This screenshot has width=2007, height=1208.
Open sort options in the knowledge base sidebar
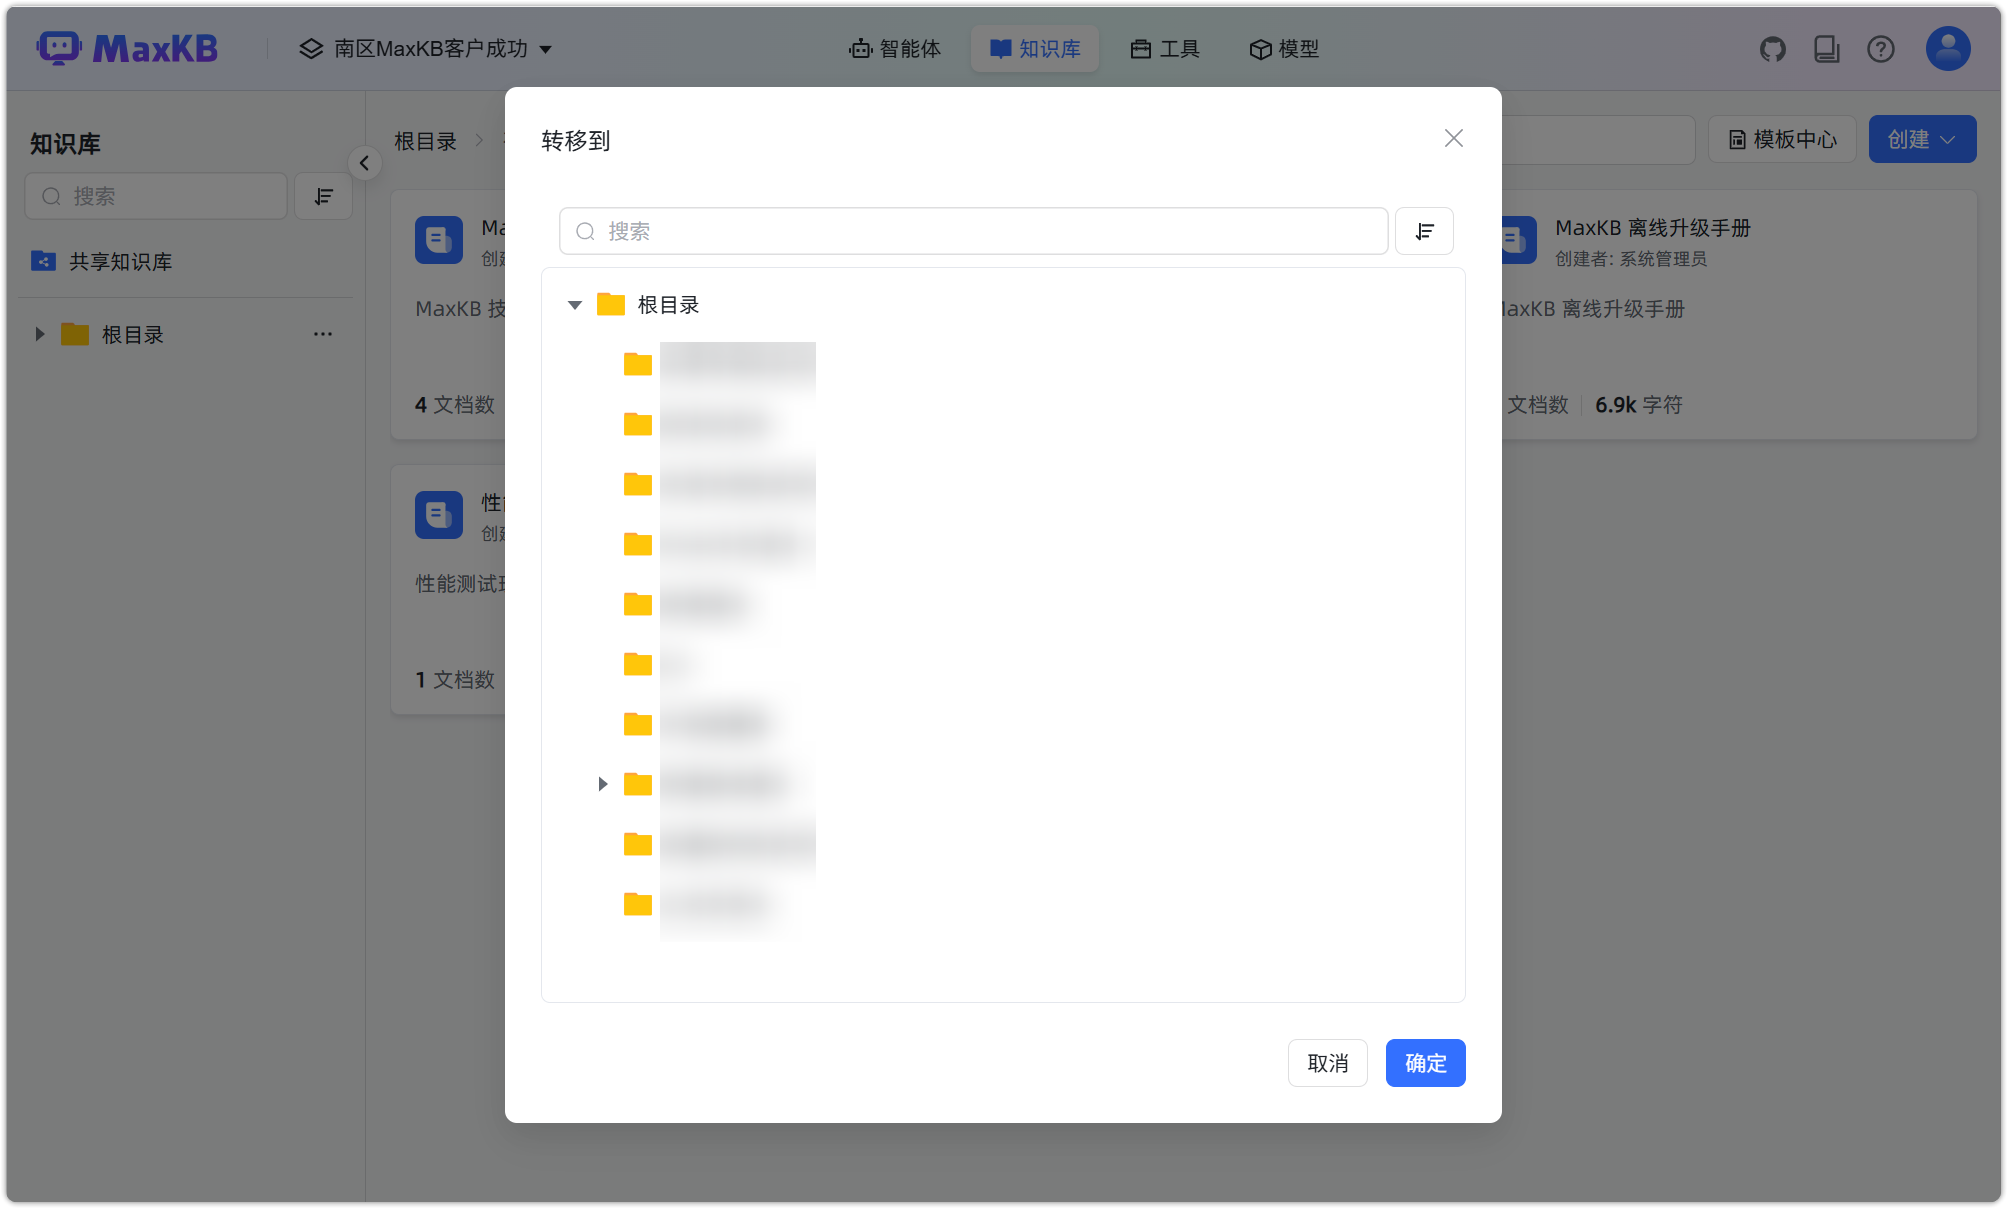[x=323, y=196]
